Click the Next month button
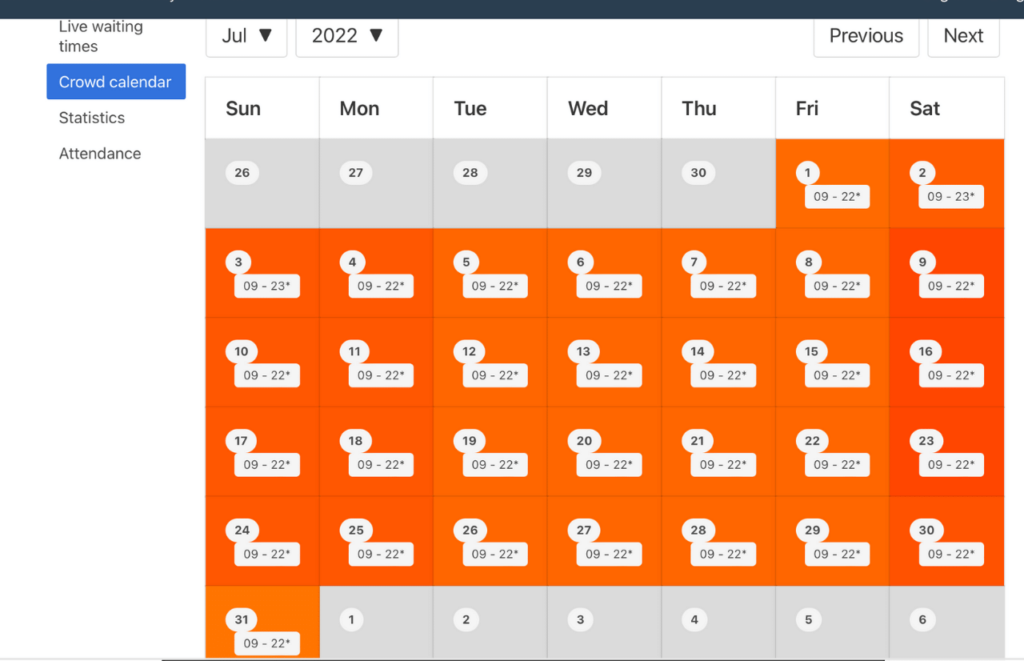Viewport: 1024px width, 661px height. (963, 36)
